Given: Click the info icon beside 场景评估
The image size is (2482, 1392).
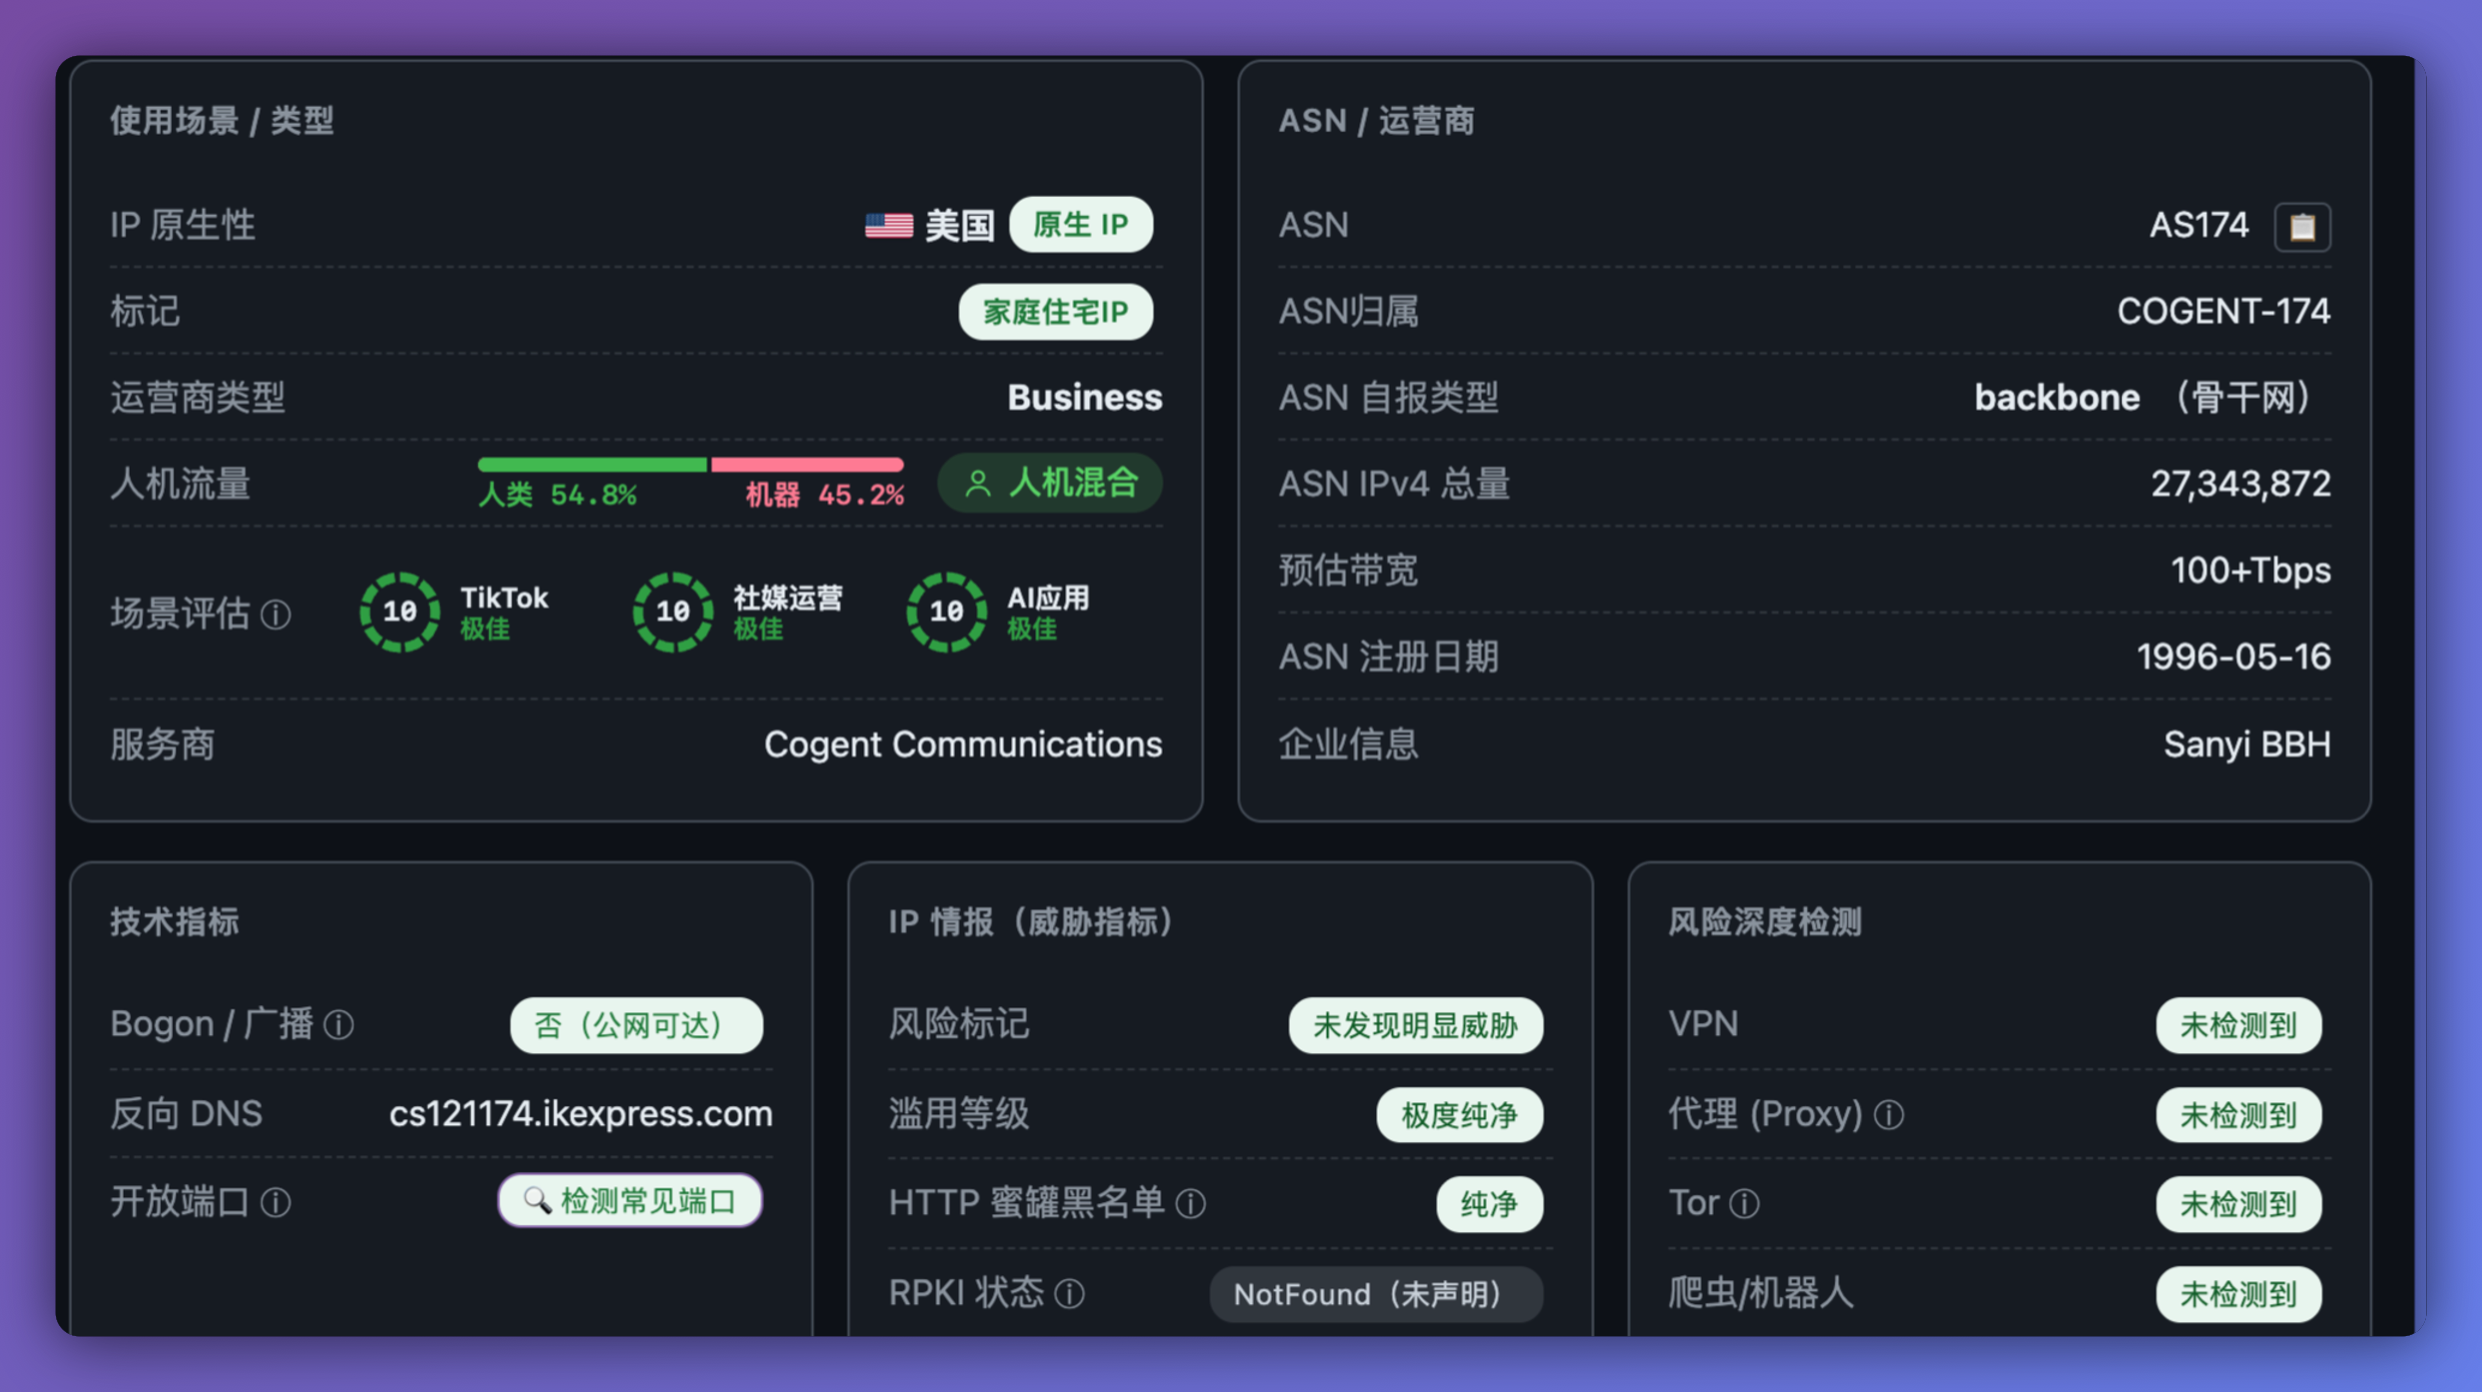Looking at the screenshot, I should click(276, 614).
